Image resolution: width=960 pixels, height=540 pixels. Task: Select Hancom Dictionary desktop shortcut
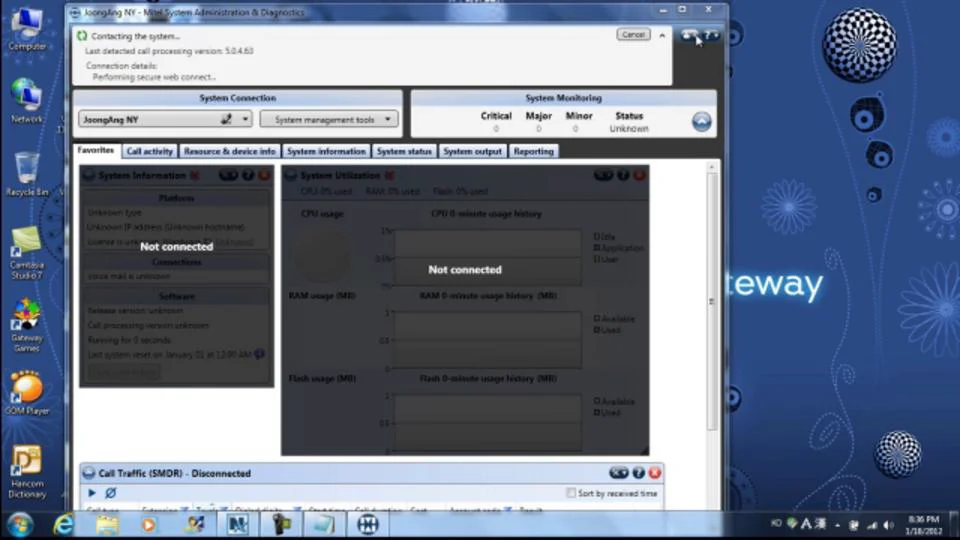26,471
